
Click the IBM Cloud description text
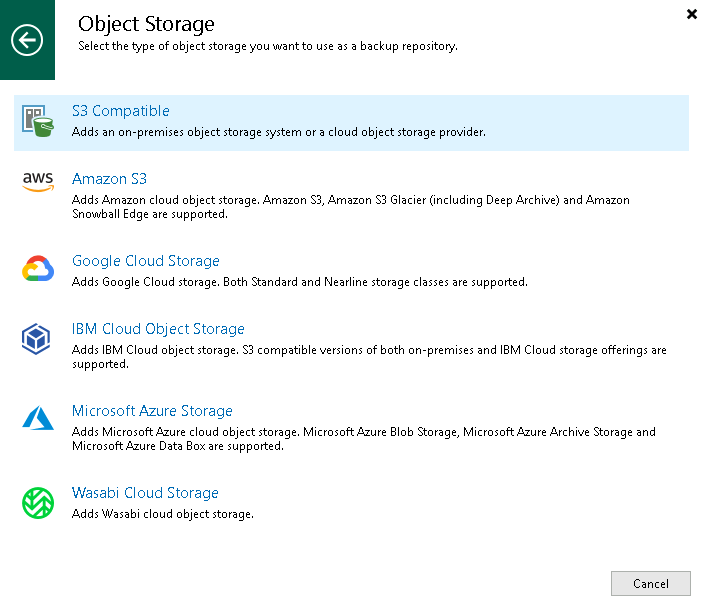pyautogui.click(x=369, y=357)
